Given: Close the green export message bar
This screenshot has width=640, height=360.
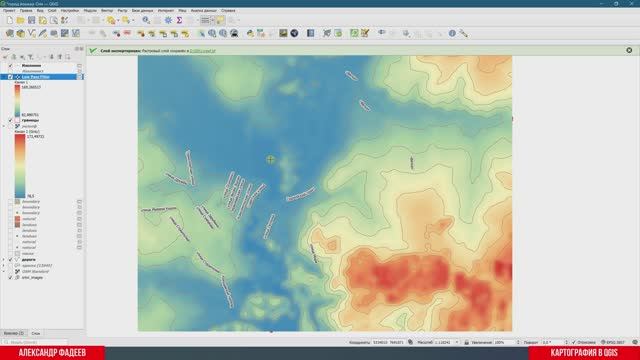Looking at the screenshot, I should (x=629, y=50).
